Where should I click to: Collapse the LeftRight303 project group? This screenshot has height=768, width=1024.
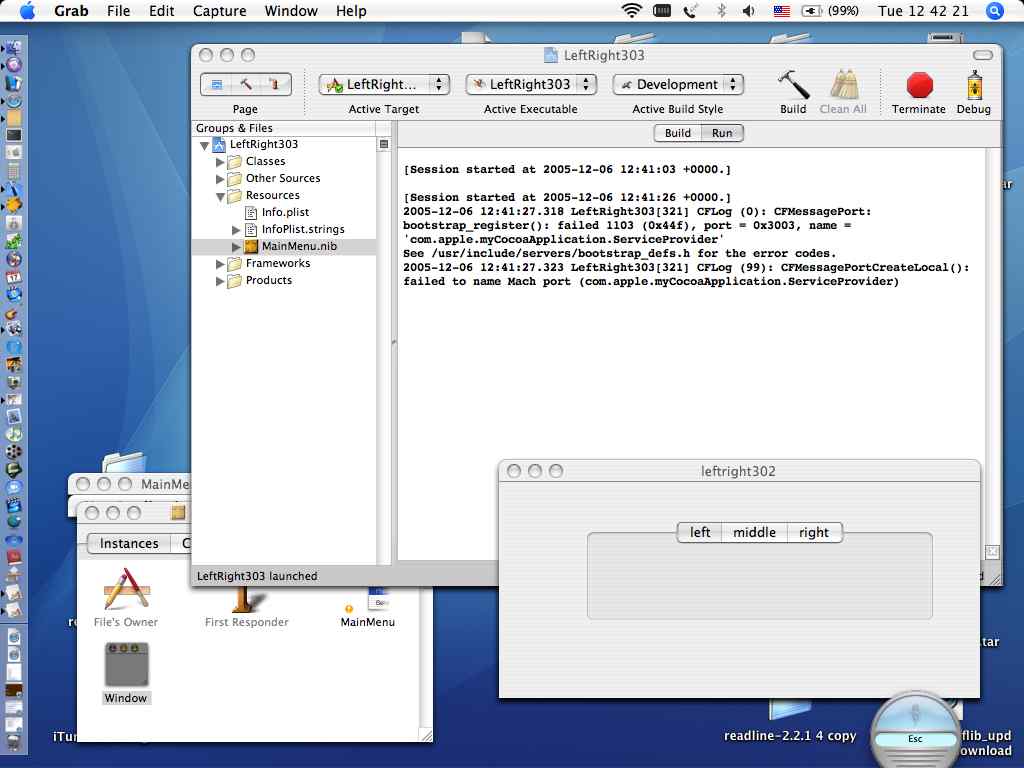[x=204, y=145]
